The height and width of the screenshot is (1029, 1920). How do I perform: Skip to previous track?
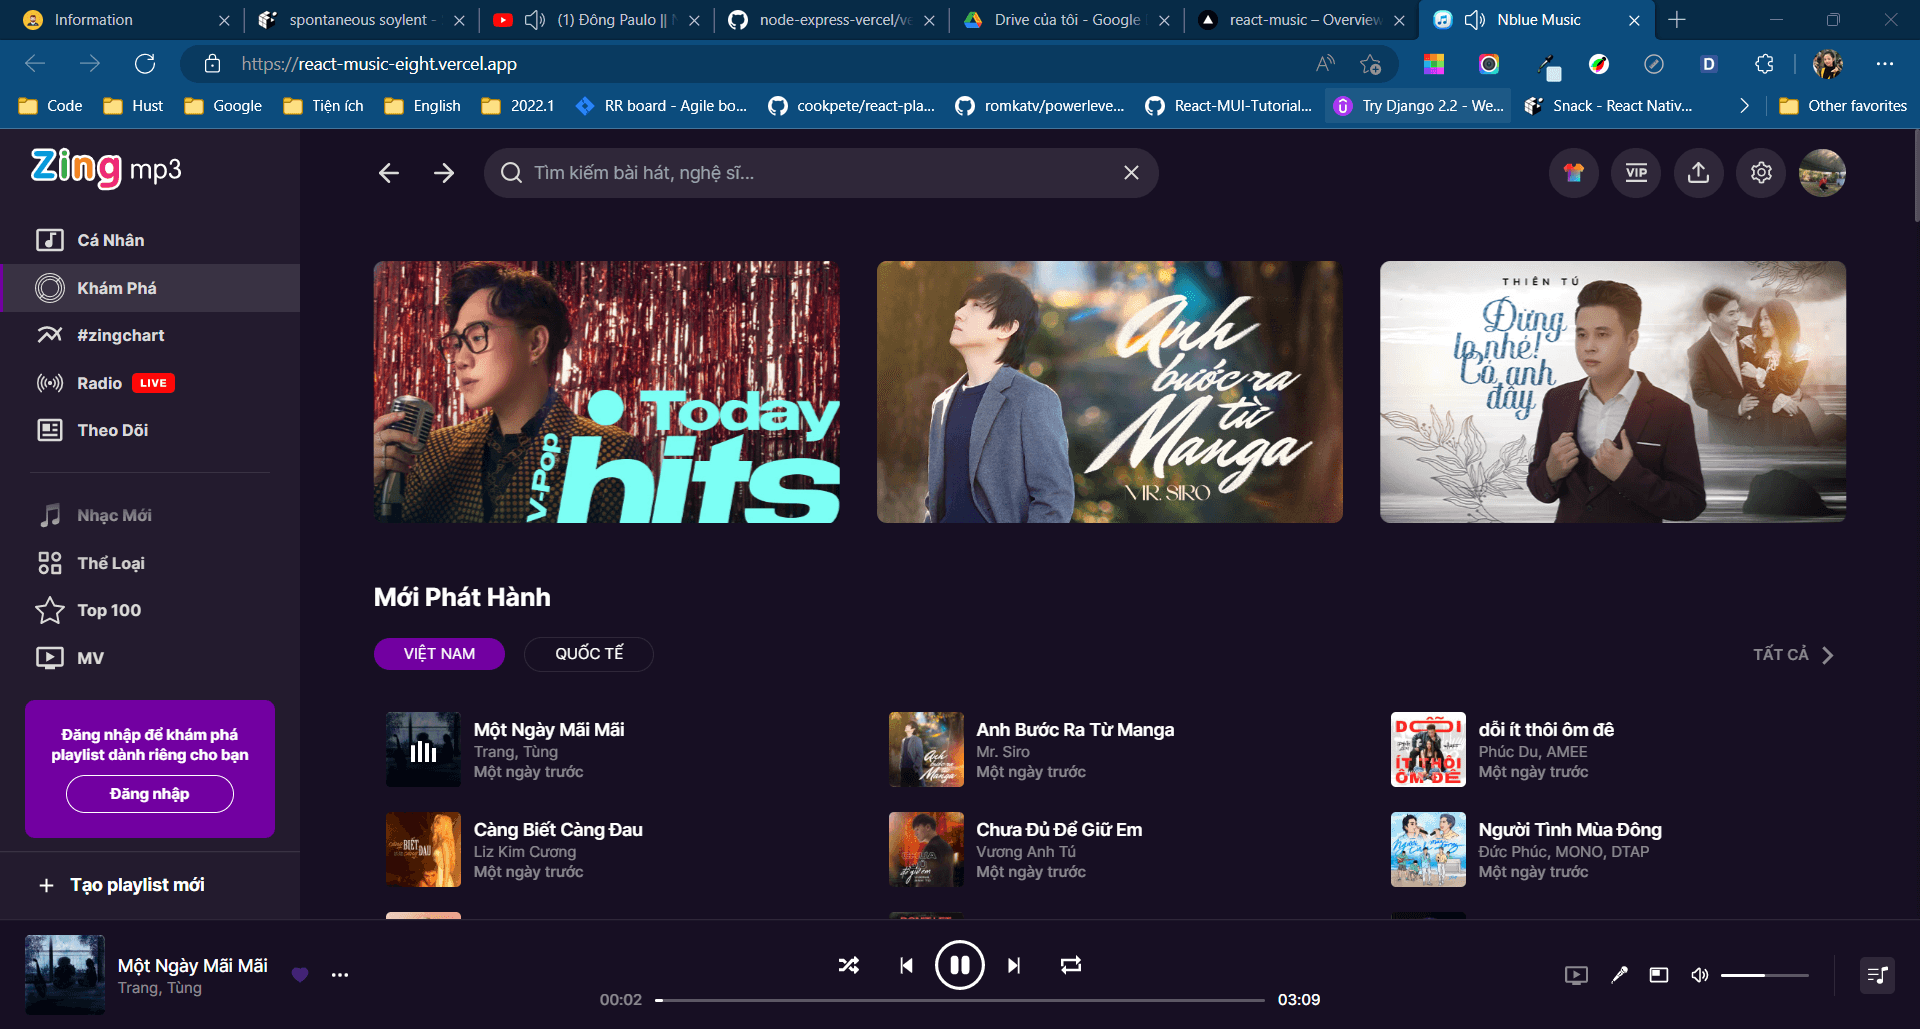coord(906,965)
